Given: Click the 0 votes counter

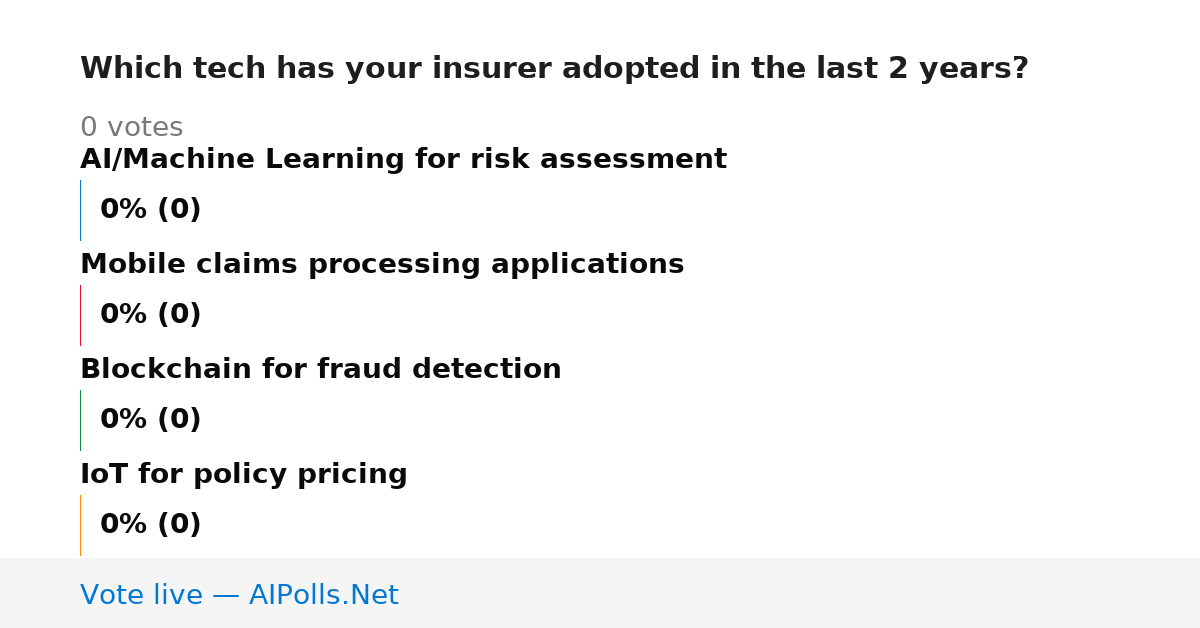Looking at the screenshot, I should [131, 128].
